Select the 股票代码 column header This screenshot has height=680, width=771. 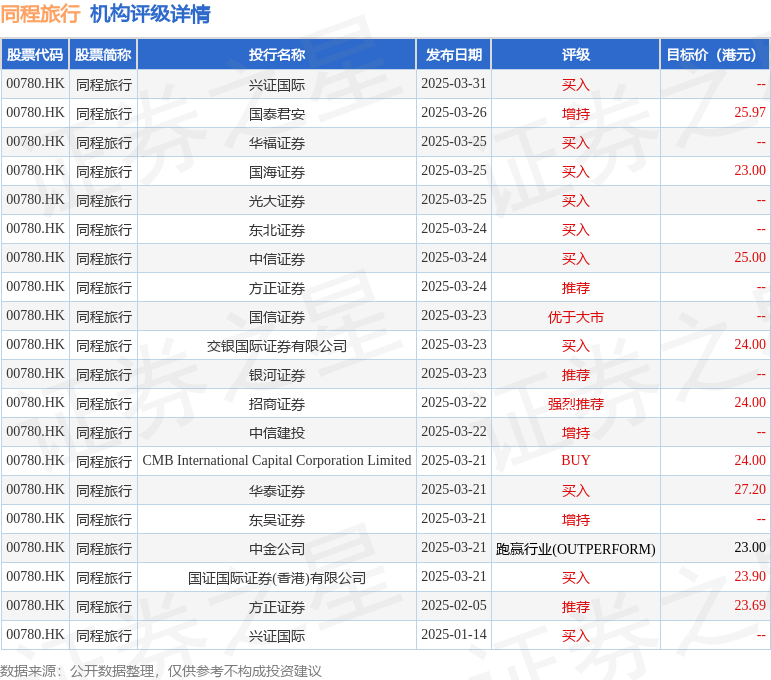point(35,55)
